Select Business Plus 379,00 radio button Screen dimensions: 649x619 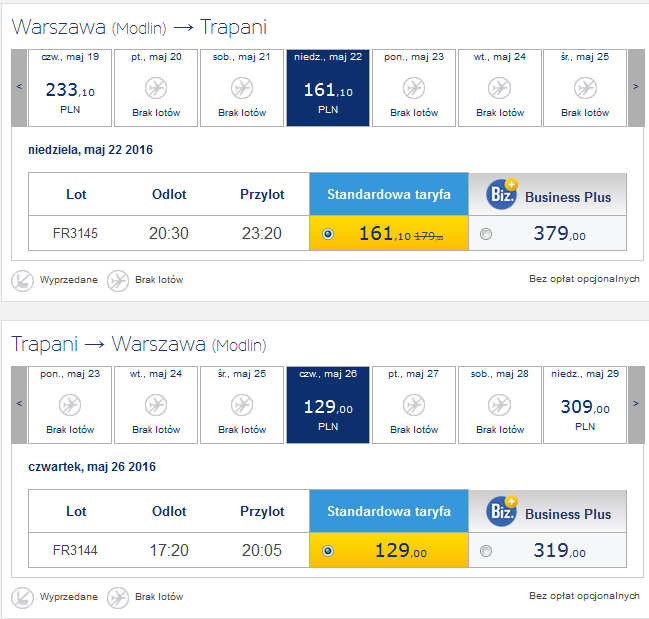(486, 235)
